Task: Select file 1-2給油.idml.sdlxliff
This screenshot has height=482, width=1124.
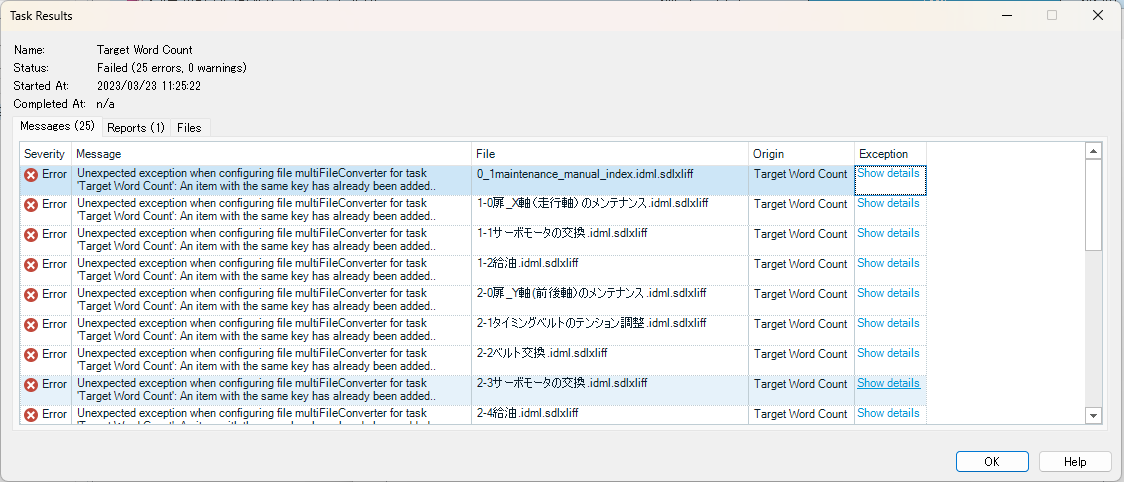Action: [x=527, y=264]
